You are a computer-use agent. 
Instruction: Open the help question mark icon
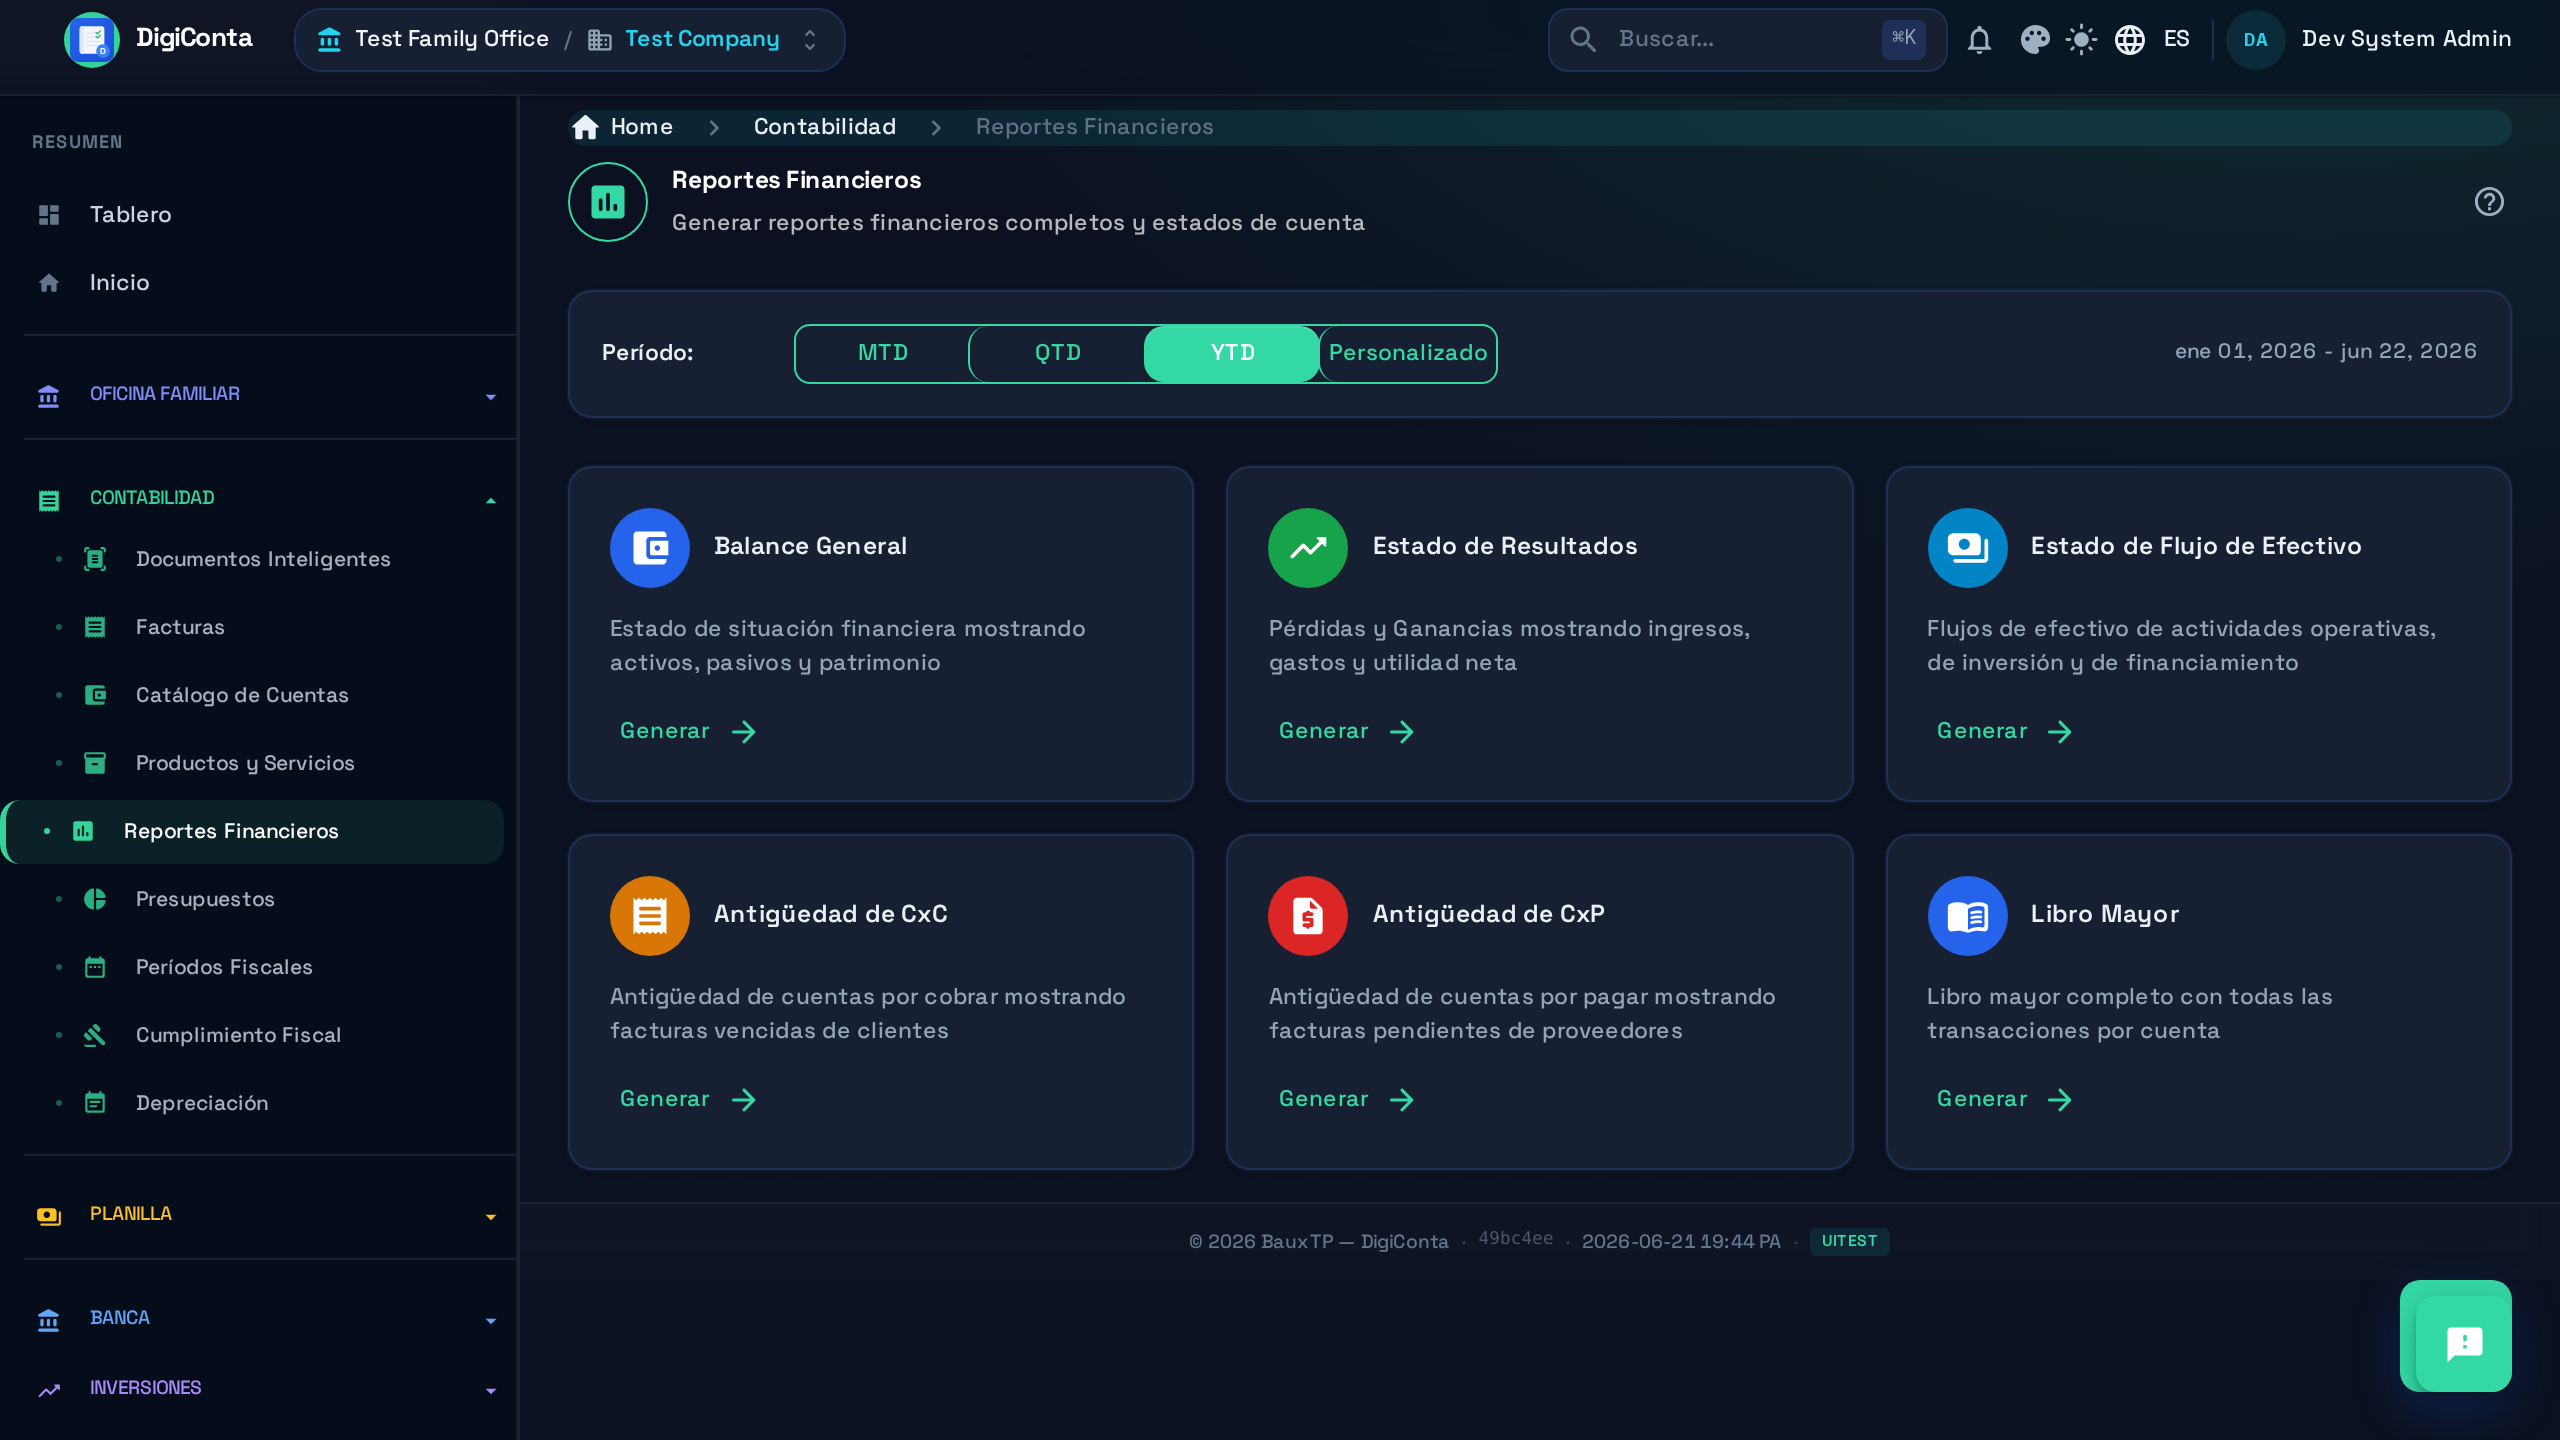pos(2489,202)
